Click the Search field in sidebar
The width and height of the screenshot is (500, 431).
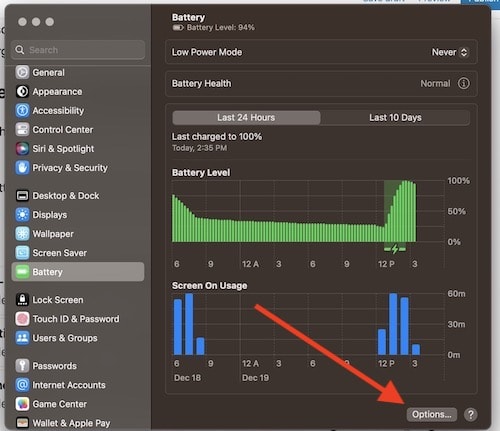tap(78, 50)
